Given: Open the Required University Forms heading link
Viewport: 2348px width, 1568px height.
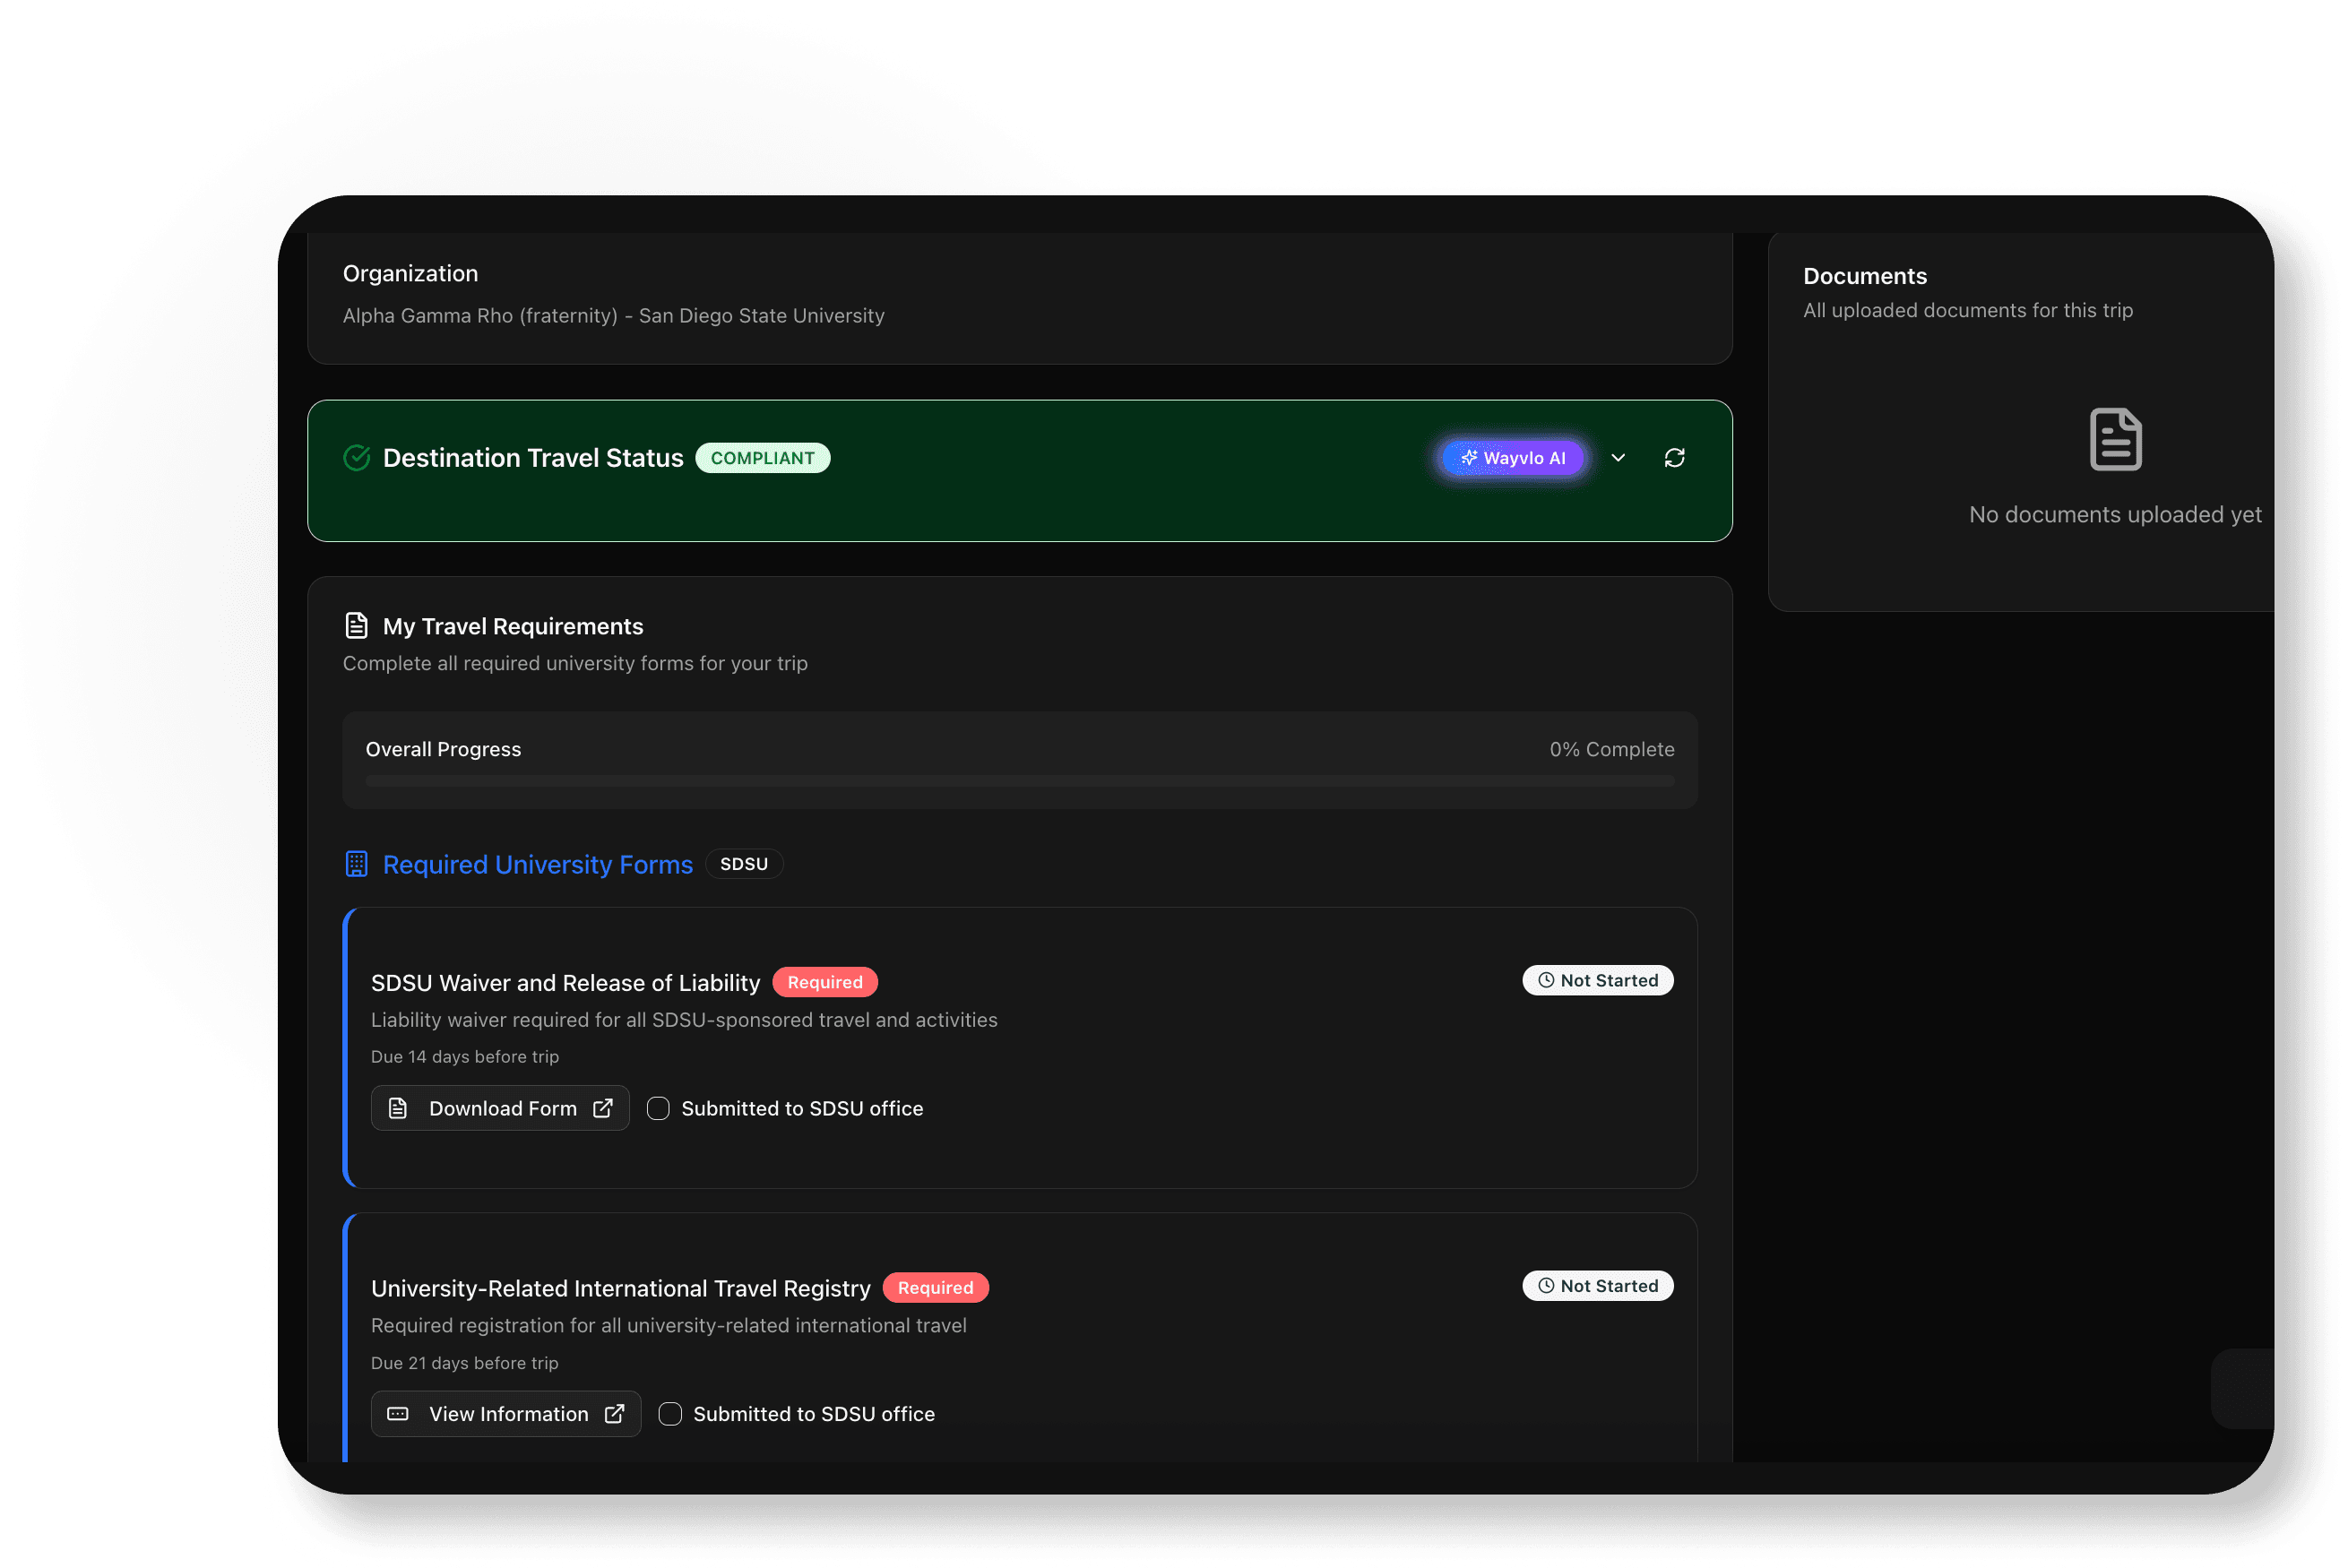Looking at the screenshot, I should coord(537,864).
